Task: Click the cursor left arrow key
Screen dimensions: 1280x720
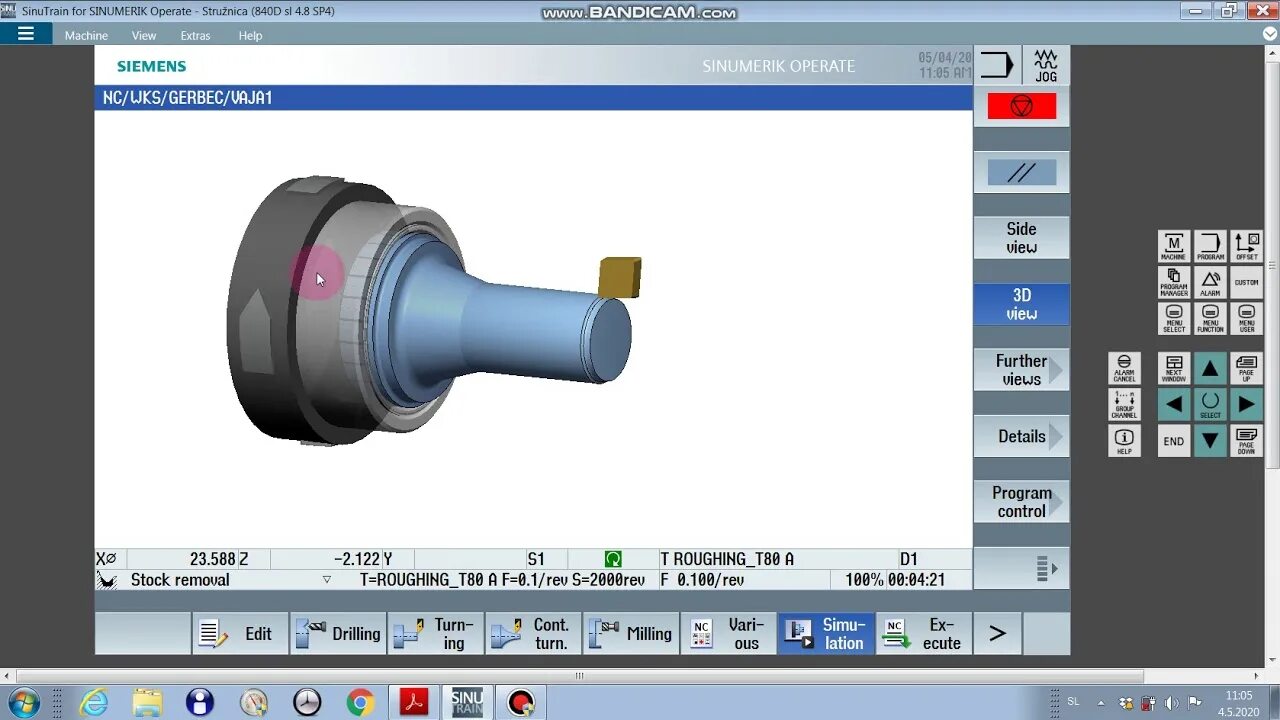Action: (x=1174, y=404)
